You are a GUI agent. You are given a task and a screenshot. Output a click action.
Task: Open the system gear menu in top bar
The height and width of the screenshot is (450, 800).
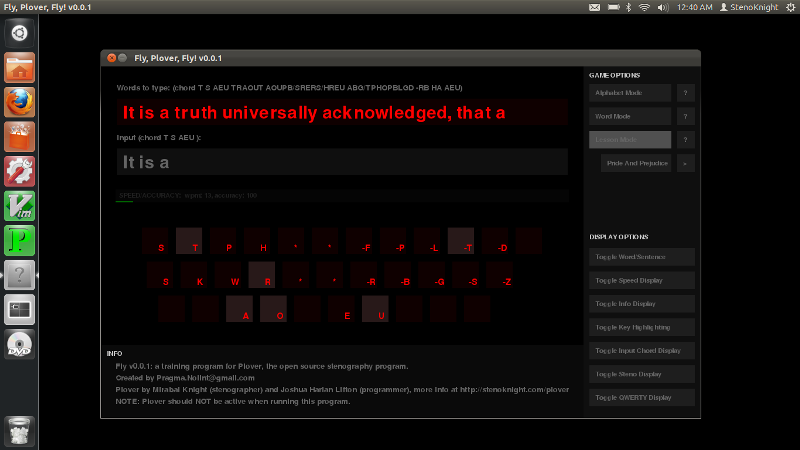coord(790,7)
